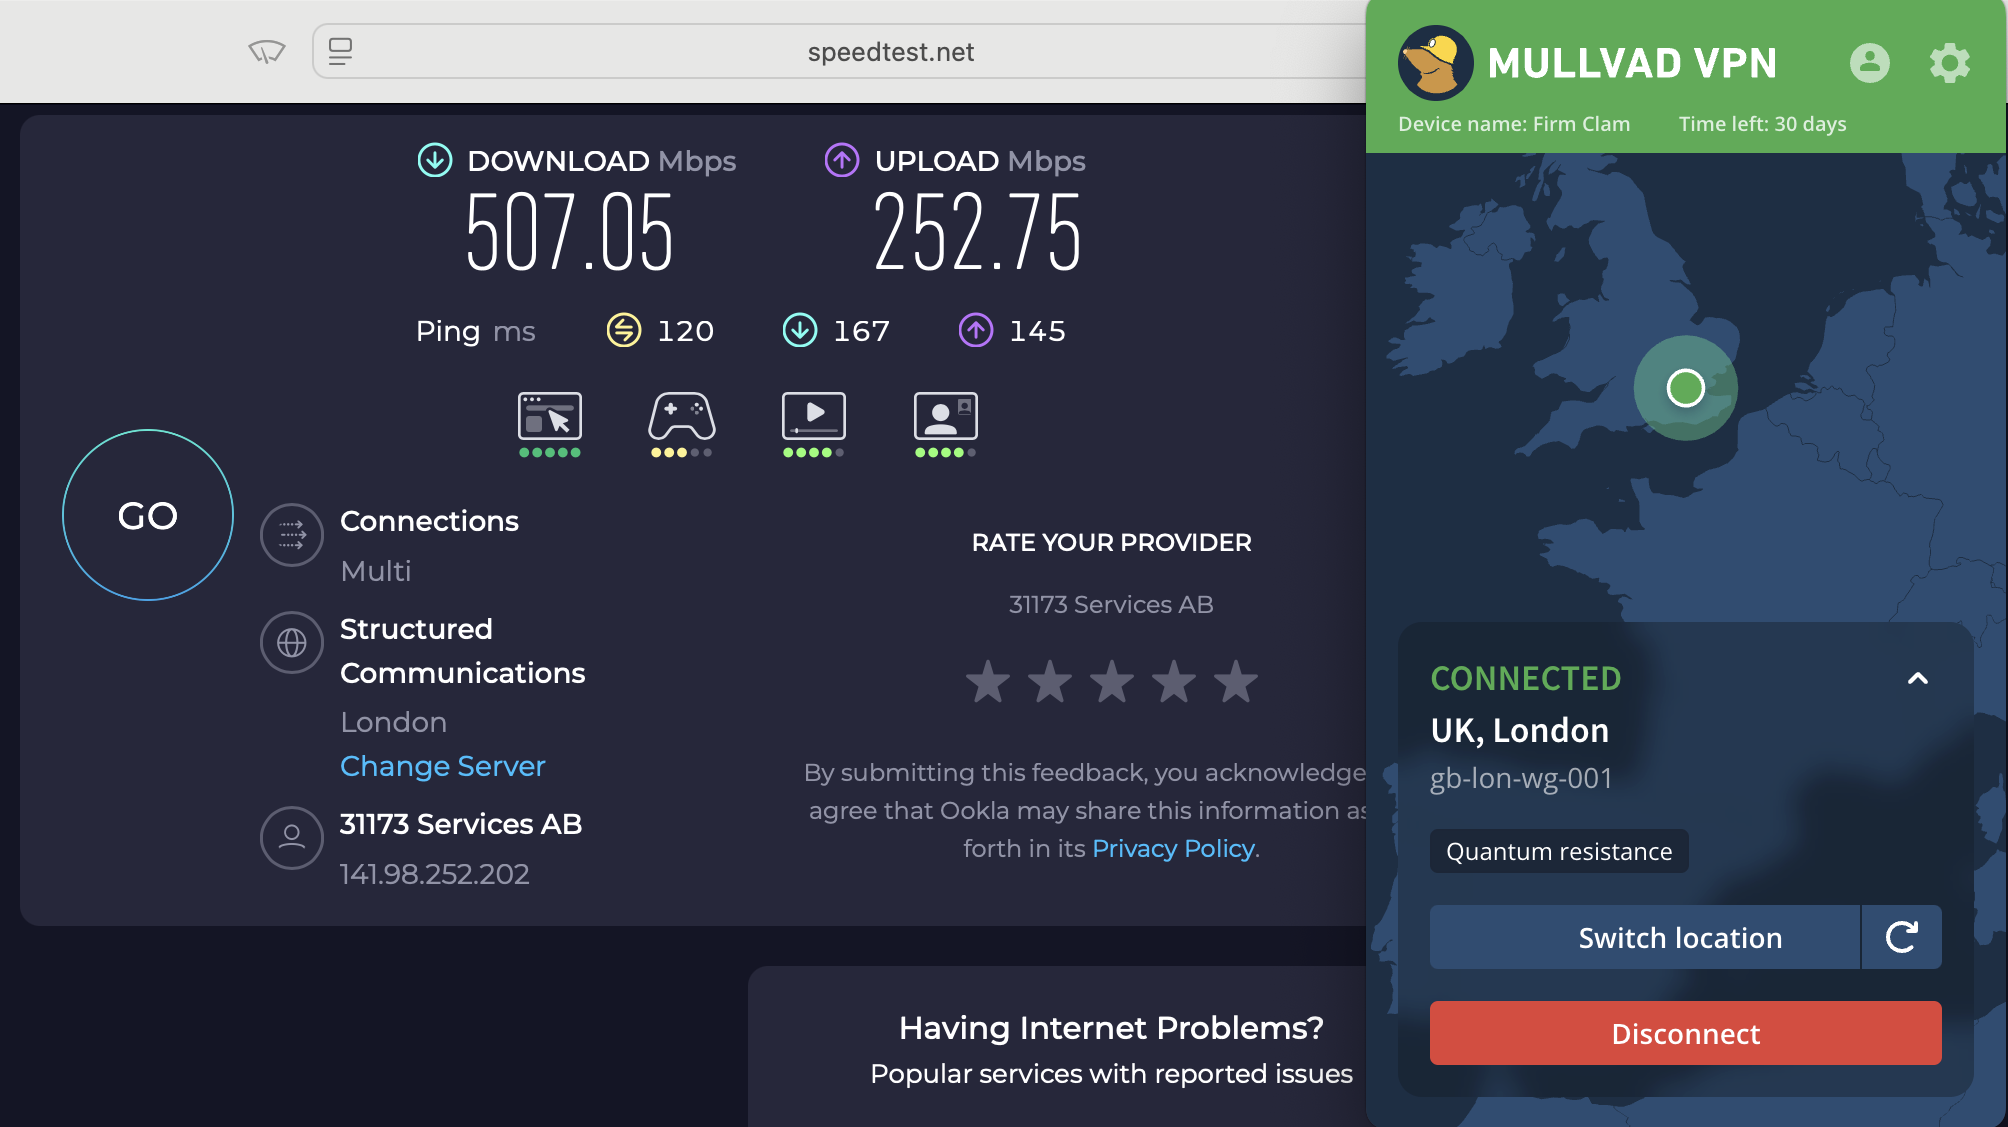The image size is (2008, 1127).
Task: Click the Quantum resistance badge
Action: (x=1559, y=851)
